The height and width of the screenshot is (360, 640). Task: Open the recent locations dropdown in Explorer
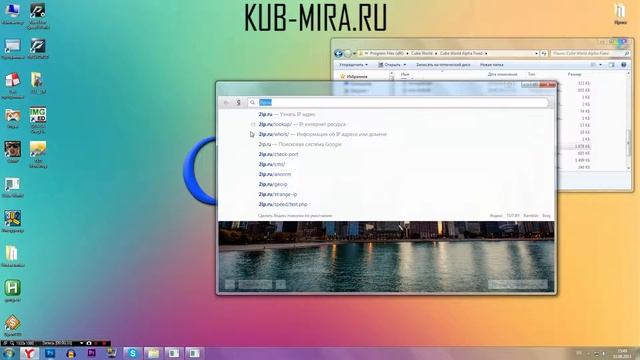point(354,53)
